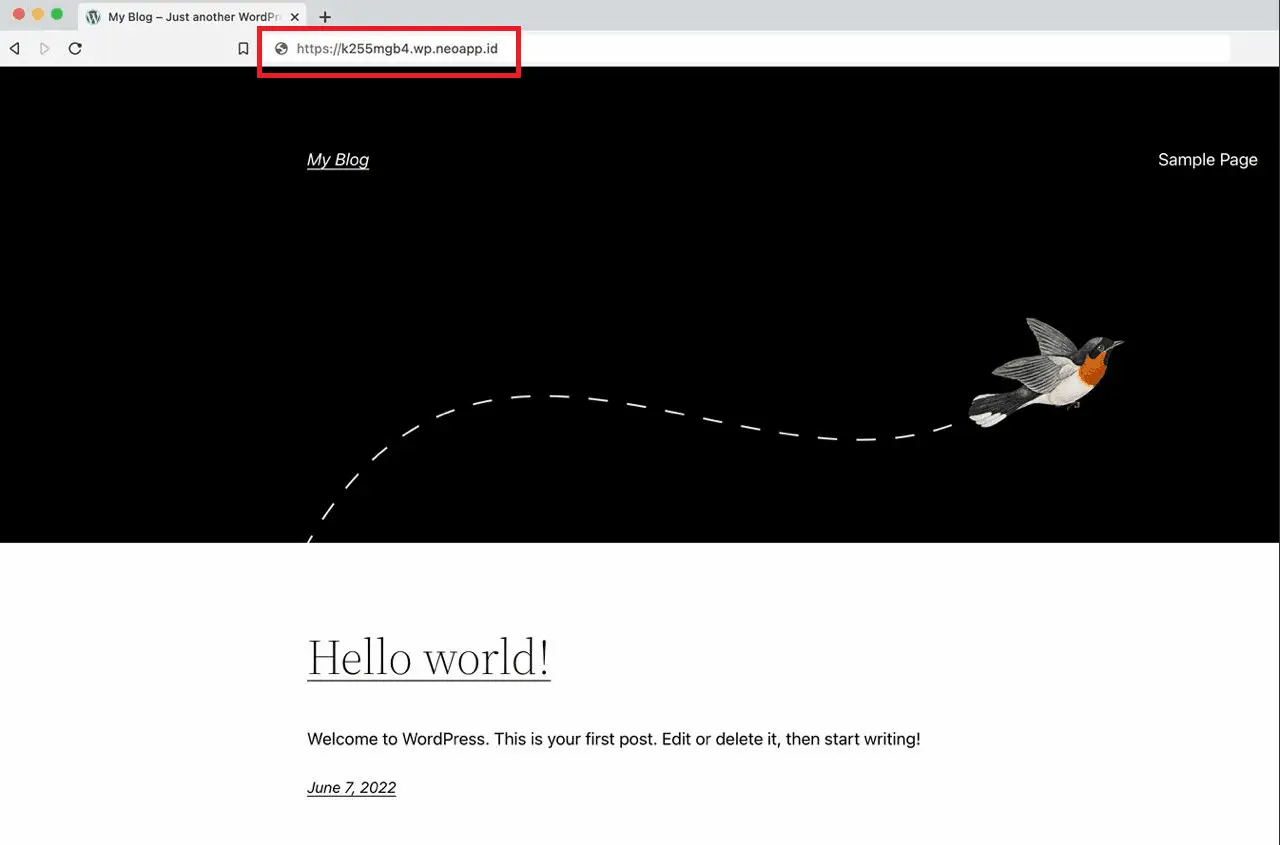Viewport: 1280px width, 845px height.
Task: Open the My Blog site title link
Action: point(338,160)
